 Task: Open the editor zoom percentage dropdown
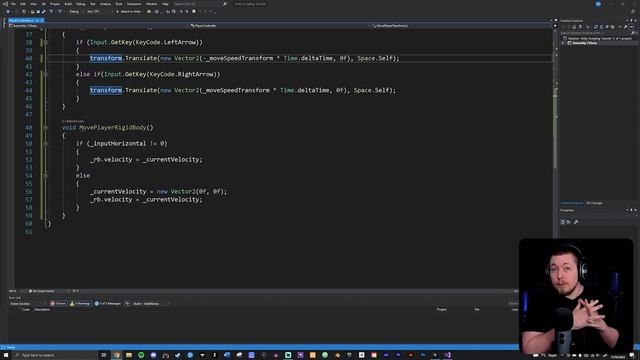15,291
